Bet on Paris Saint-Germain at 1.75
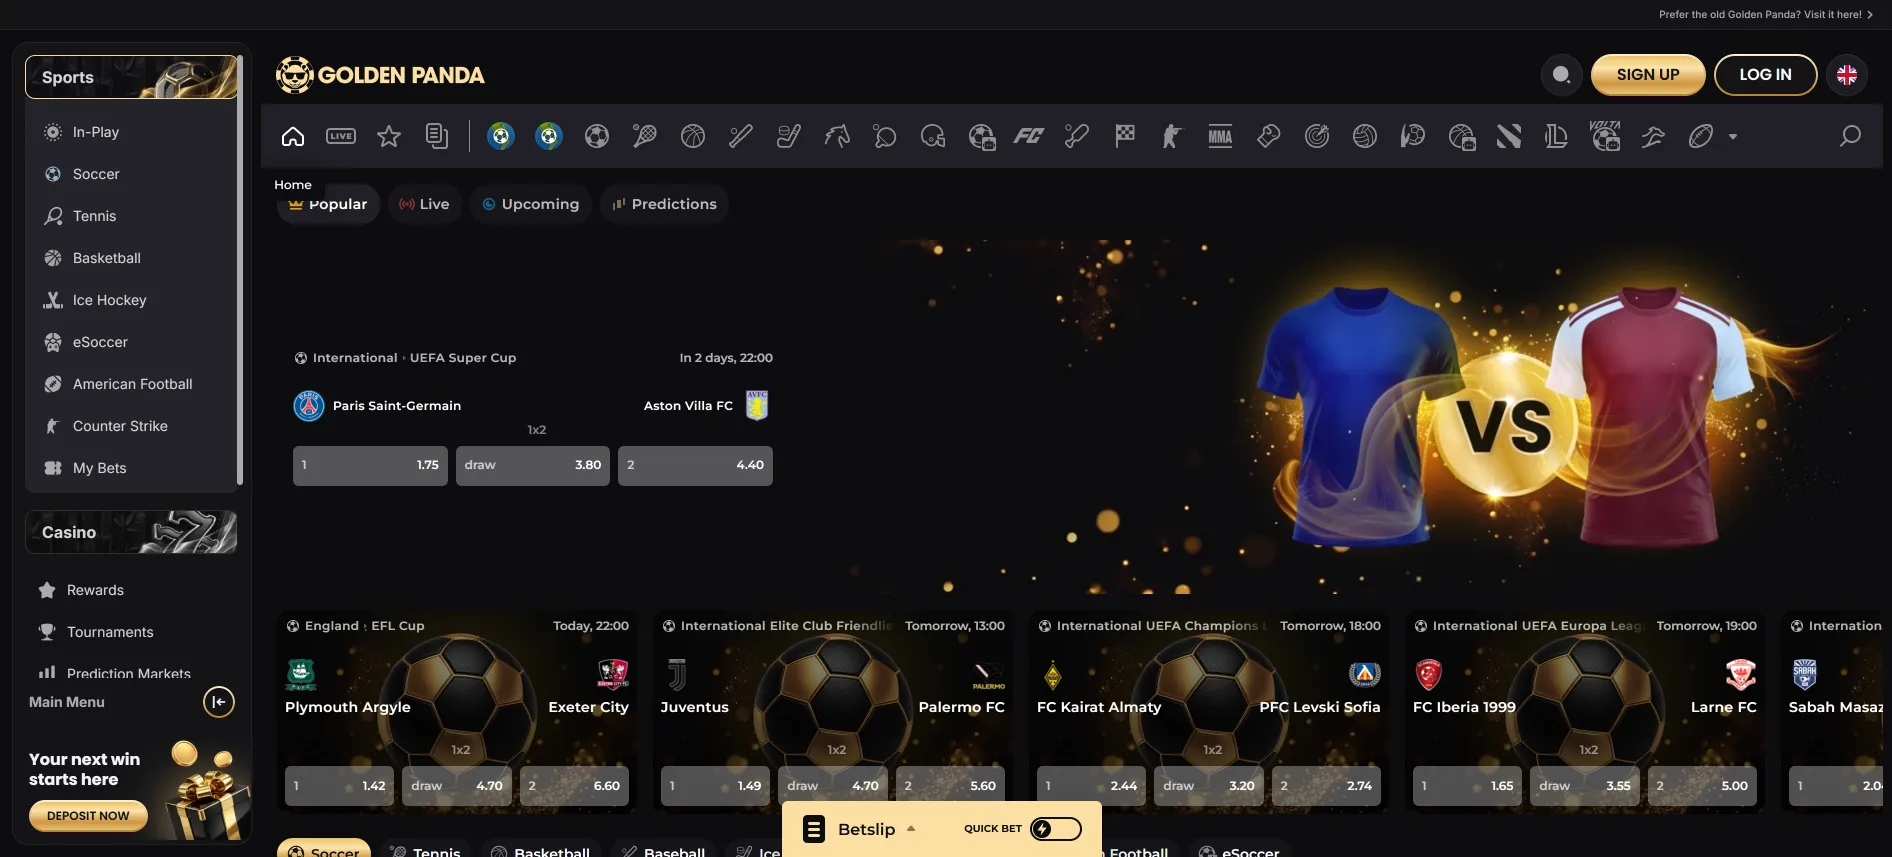Viewport: 1892px width, 857px height. click(x=370, y=465)
